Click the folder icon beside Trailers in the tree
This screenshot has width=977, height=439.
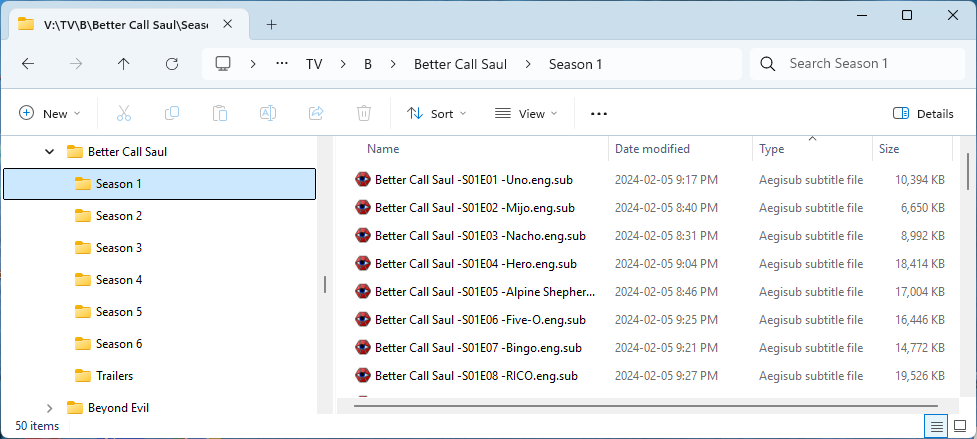coord(83,376)
